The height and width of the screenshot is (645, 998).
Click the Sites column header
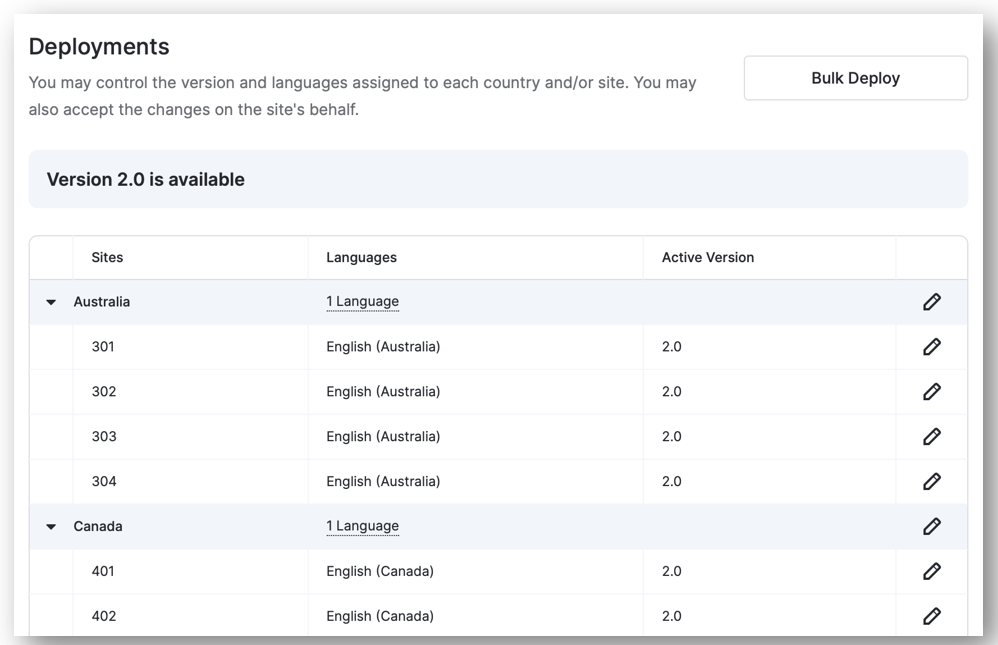(x=107, y=257)
